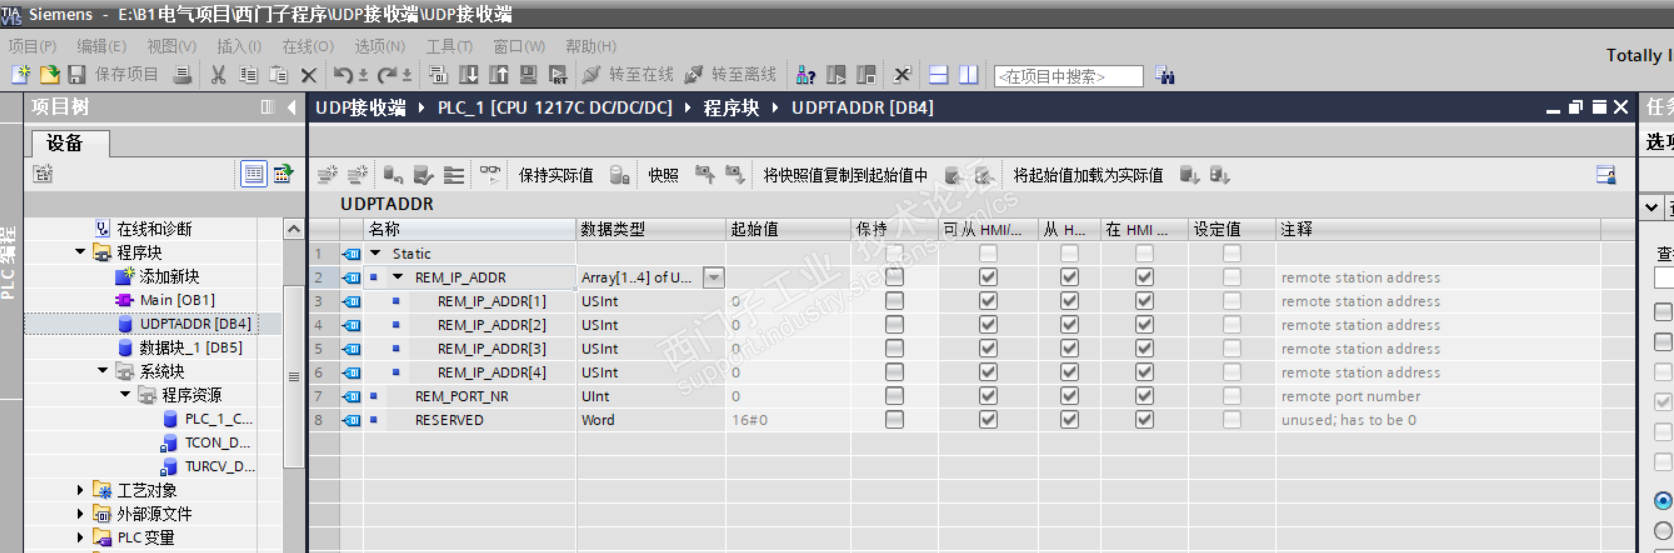Click the Cut scissors icon
Image resolution: width=1674 pixels, height=553 pixels.
[218, 75]
